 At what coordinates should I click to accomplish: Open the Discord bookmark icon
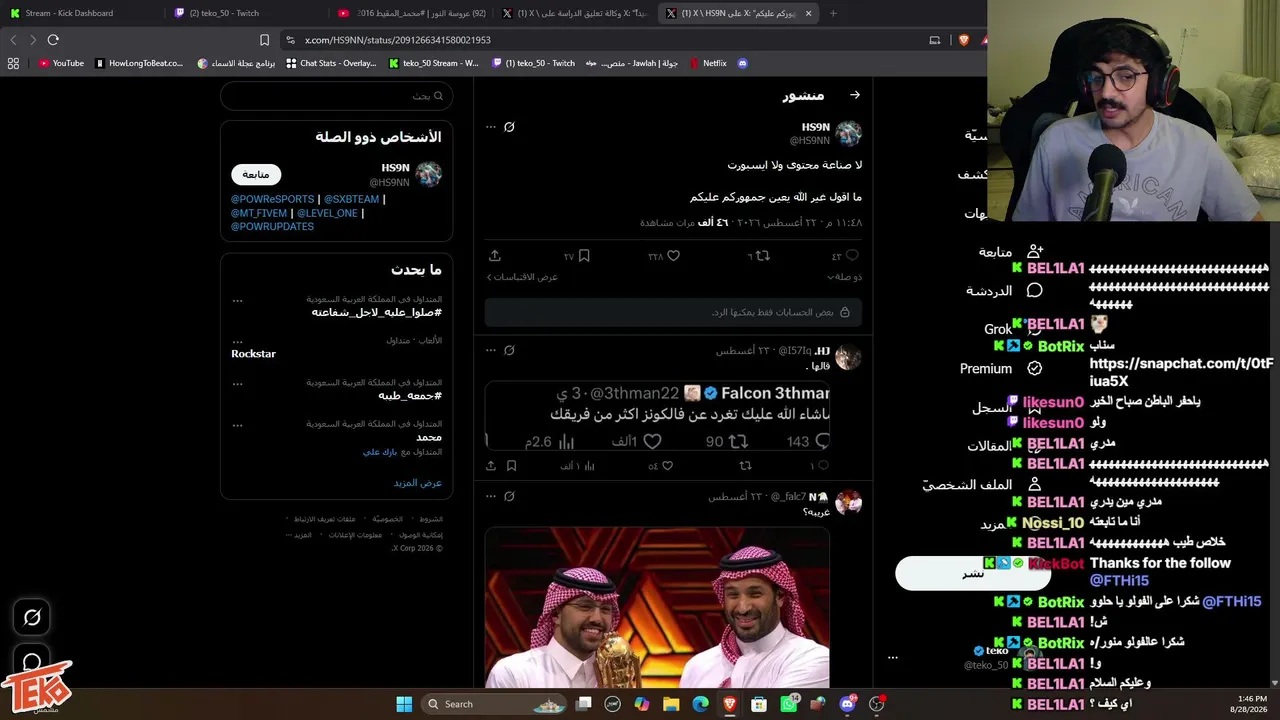(742, 63)
